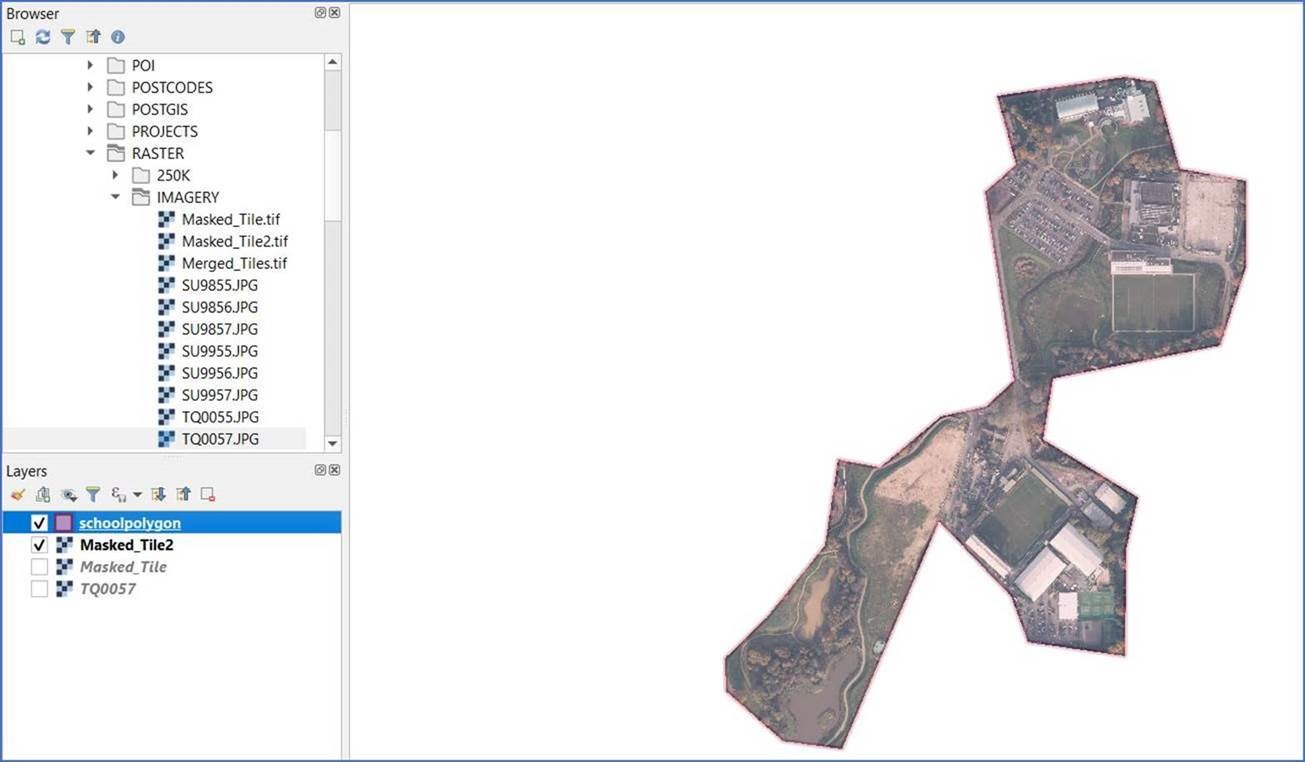
Task: Select TQ0055.JPG file
Action: click(220, 417)
